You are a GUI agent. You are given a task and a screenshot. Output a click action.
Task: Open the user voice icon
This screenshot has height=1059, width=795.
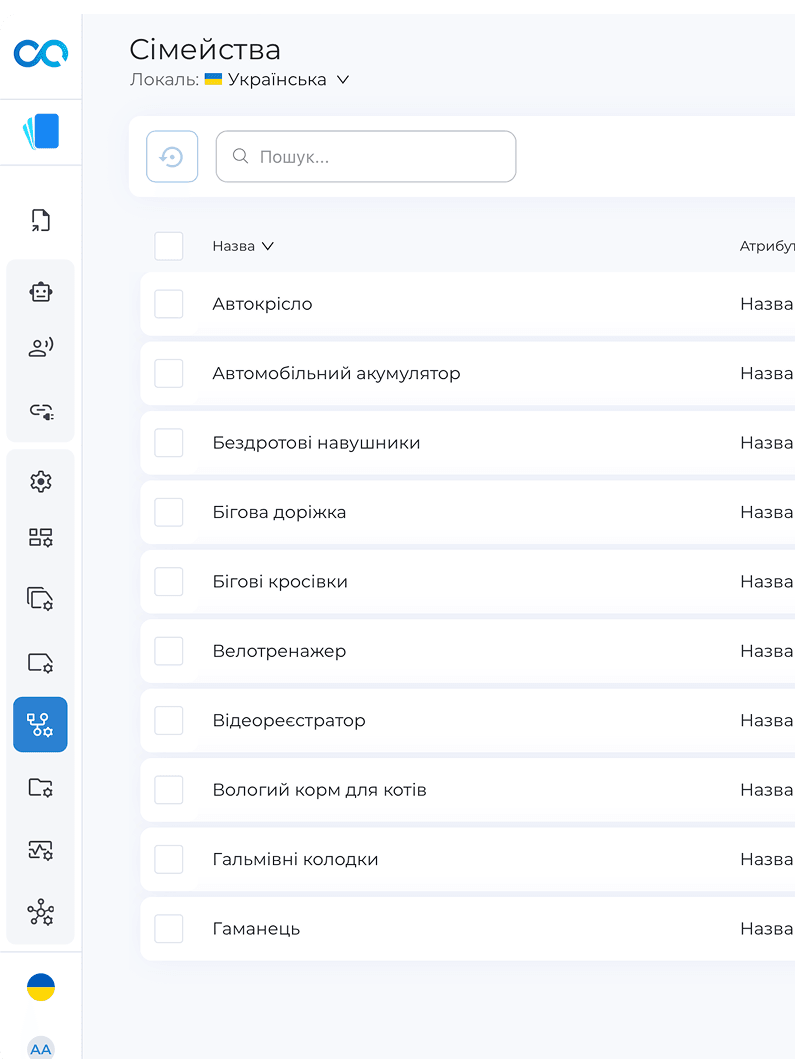click(41, 347)
